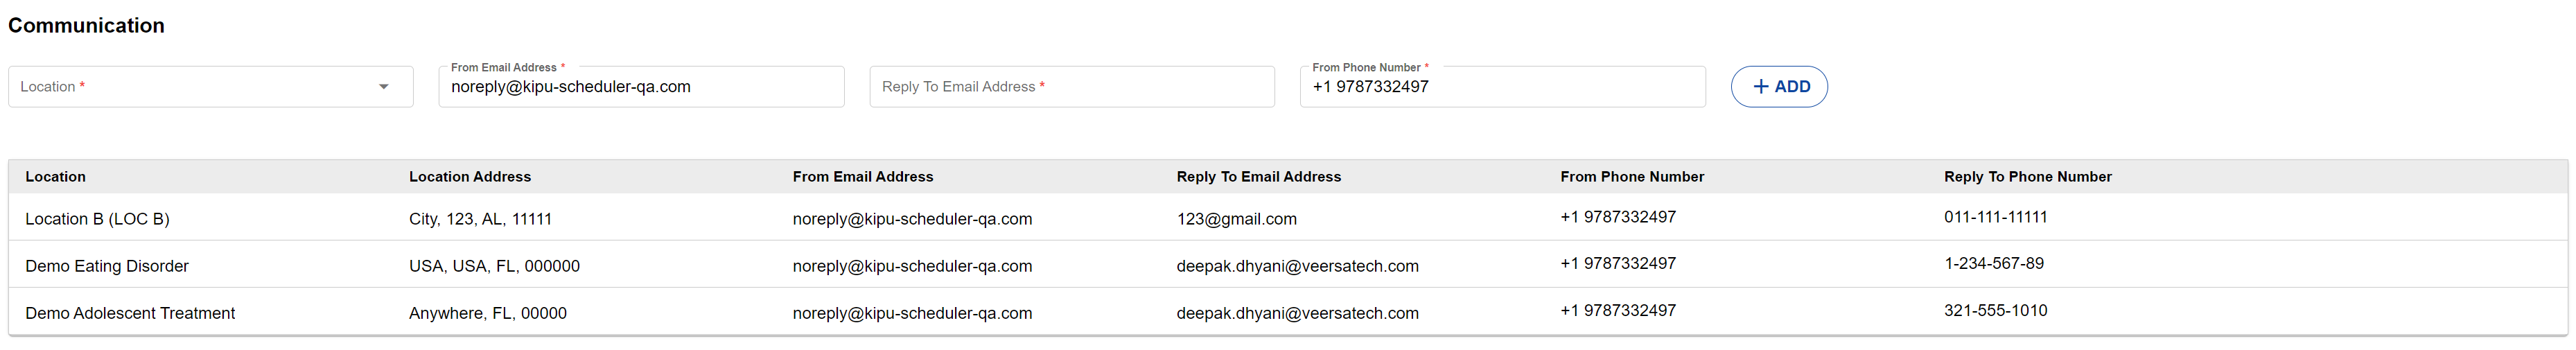The height and width of the screenshot is (350, 2576).
Task: Click the 123@gmail.com reply email cell
Action: [x=1236, y=219]
